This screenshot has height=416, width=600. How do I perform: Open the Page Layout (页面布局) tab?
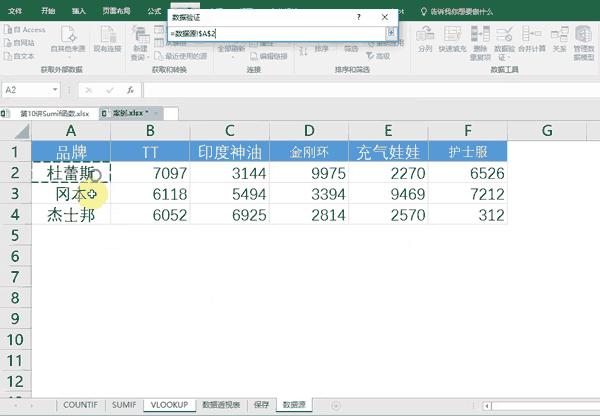pyautogui.click(x=117, y=11)
